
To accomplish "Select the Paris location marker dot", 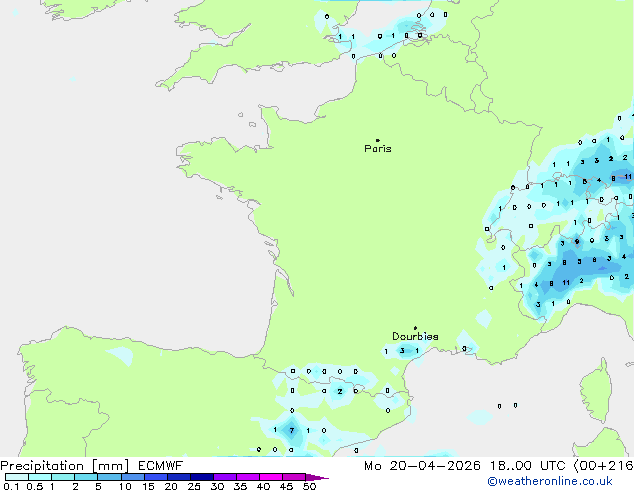I will tap(378, 140).
